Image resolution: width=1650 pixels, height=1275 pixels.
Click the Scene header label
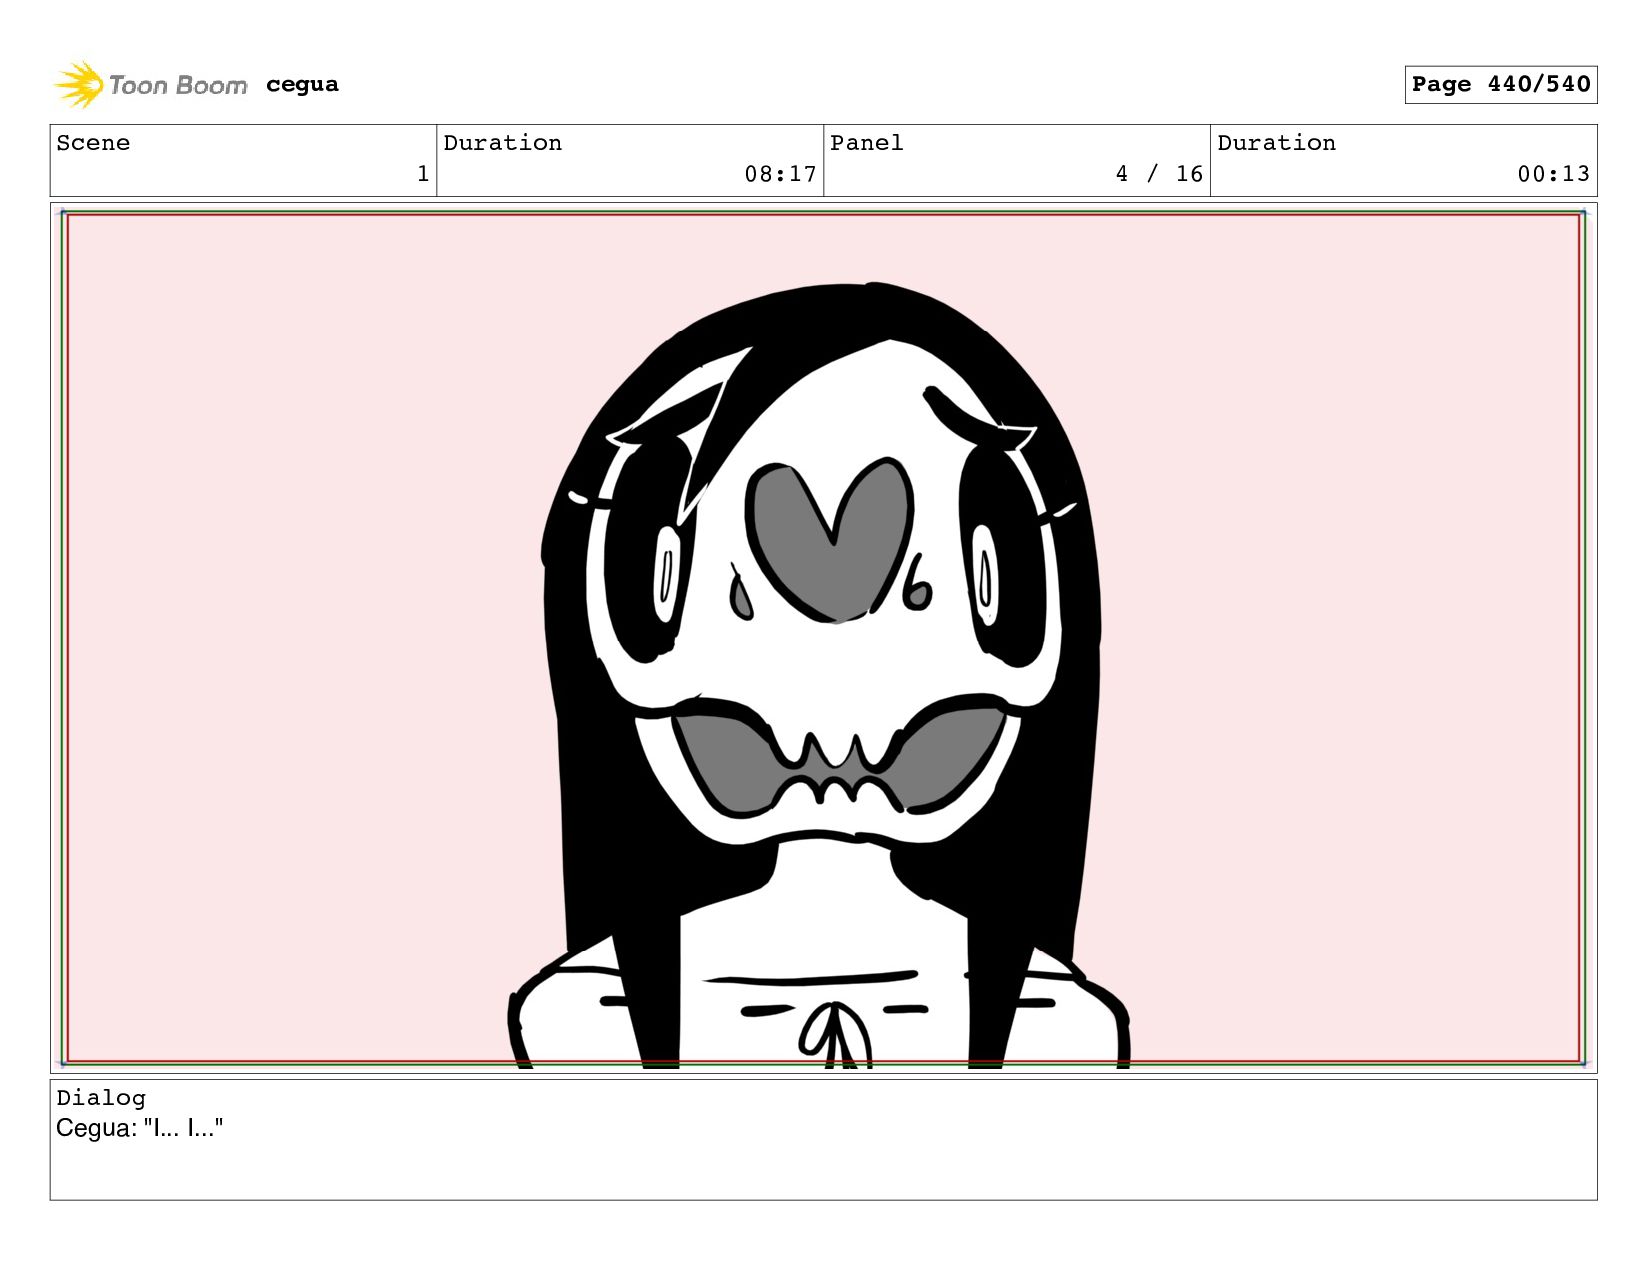93,143
